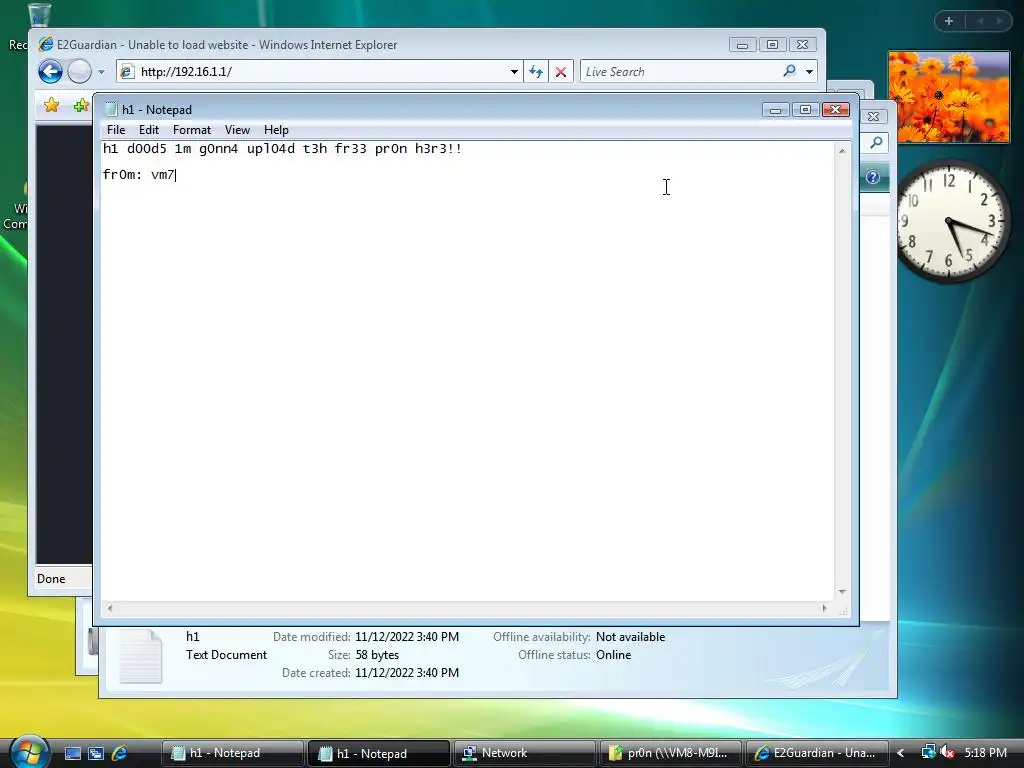Click the Explorer window search magnifier icon
Image resolution: width=1024 pixels, height=768 pixels.
(x=876, y=142)
